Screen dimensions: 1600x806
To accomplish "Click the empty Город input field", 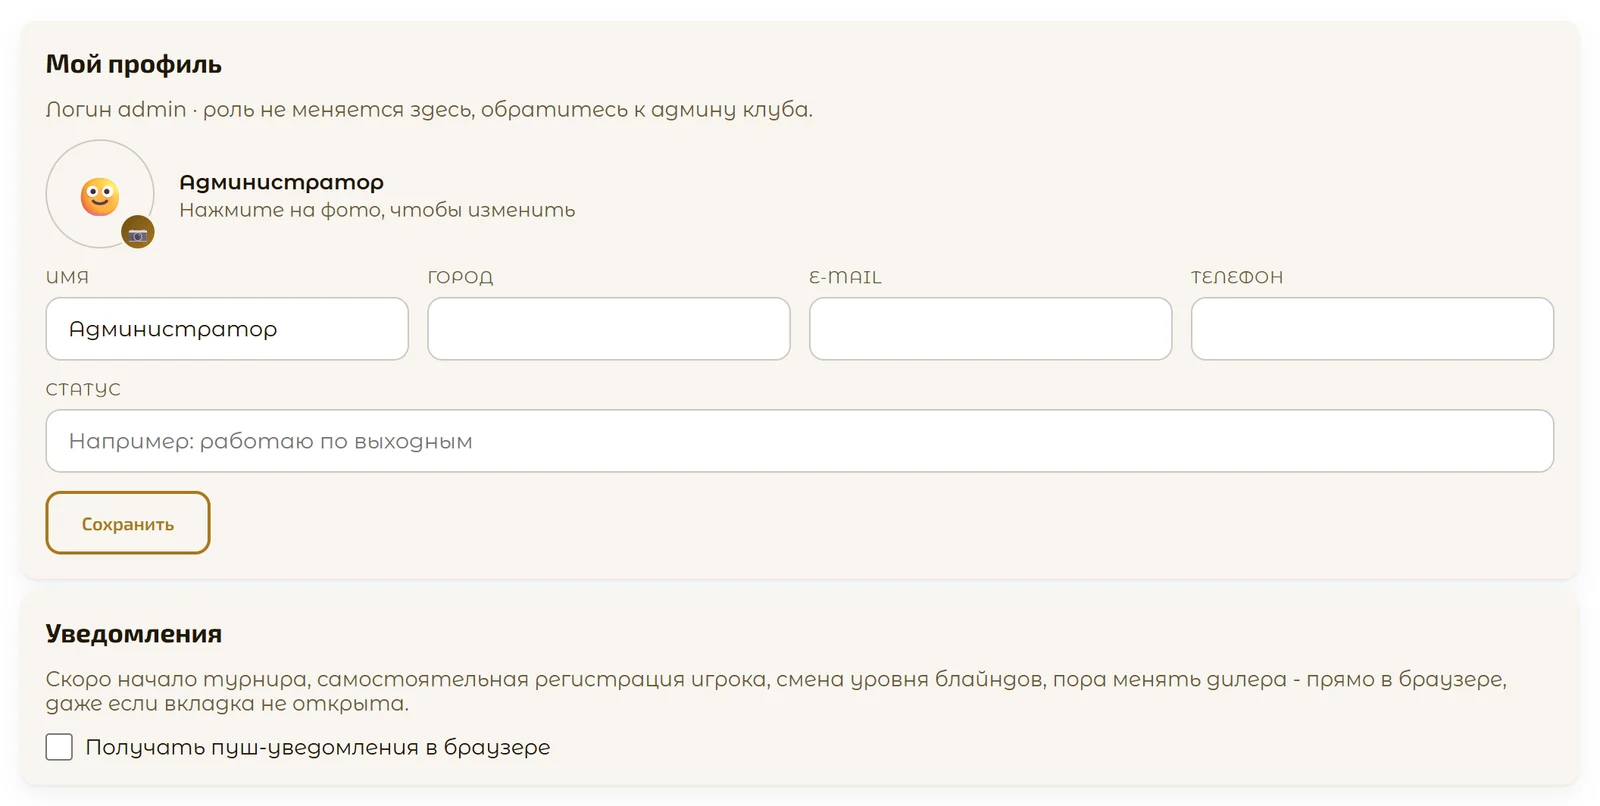I will 609,329.
